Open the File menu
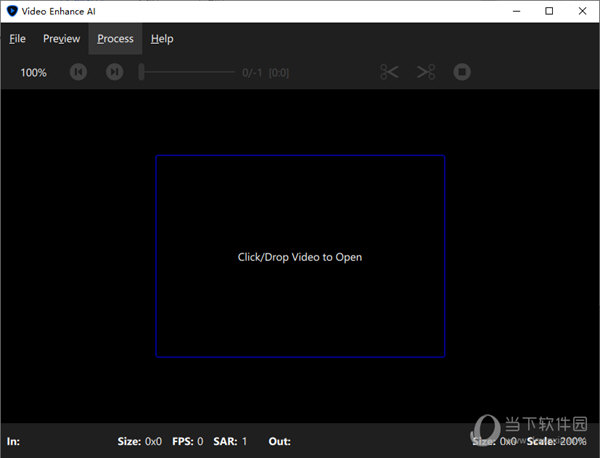600x458 pixels. click(x=18, y=39)
